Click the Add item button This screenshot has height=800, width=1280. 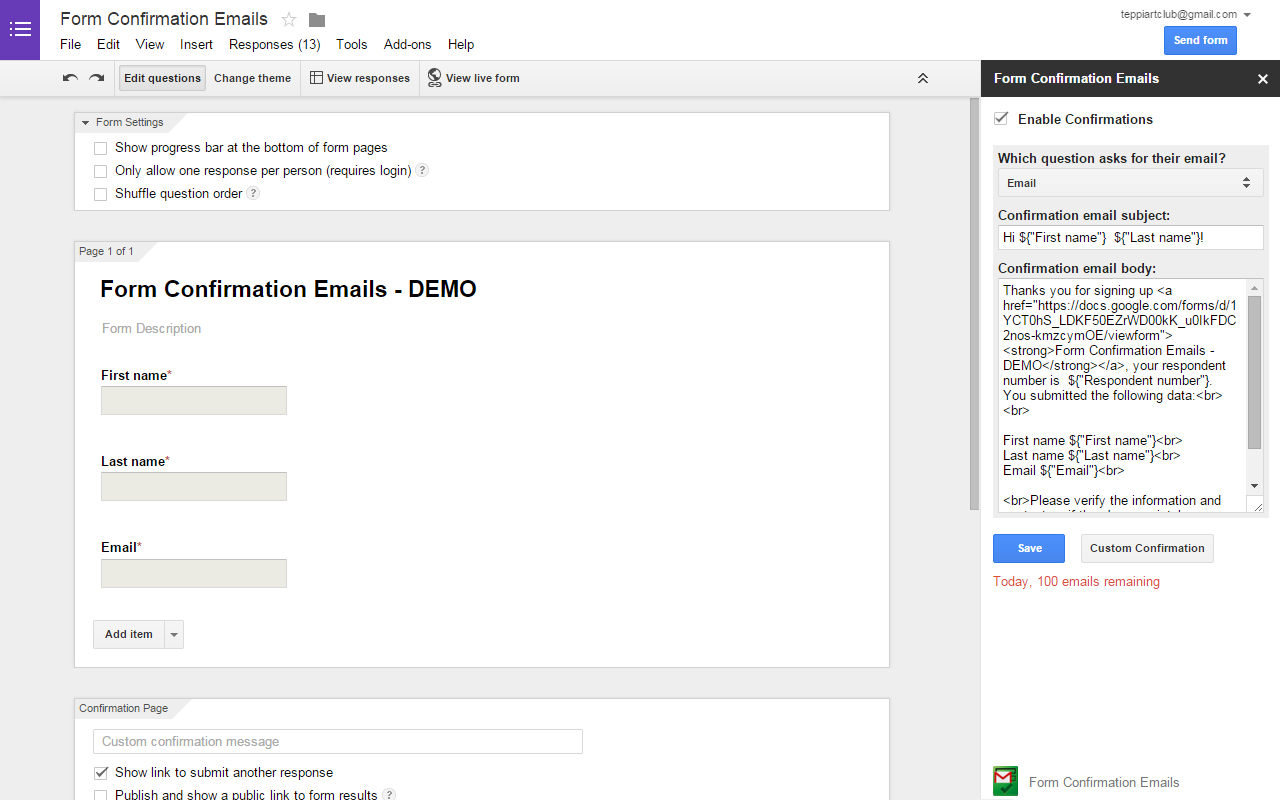click(x=129, y=634)
